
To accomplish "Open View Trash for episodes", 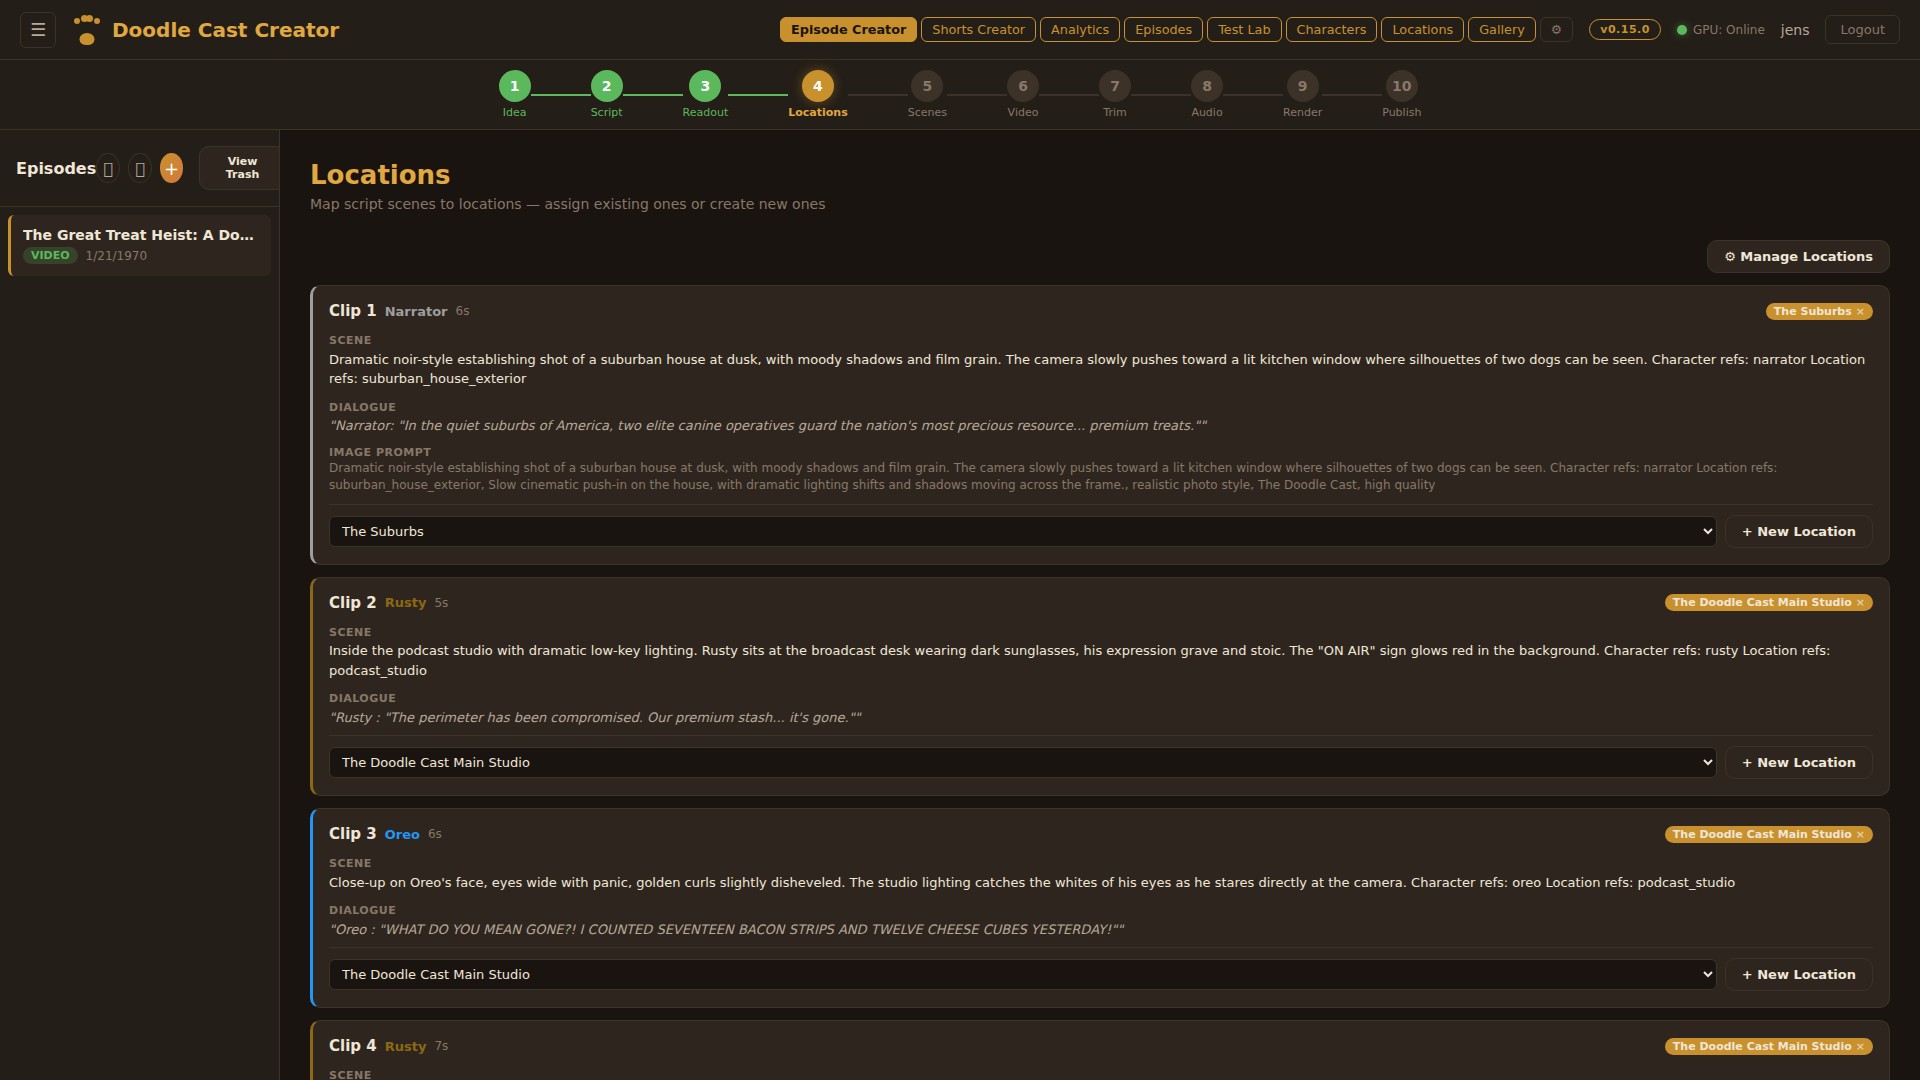I will point(240,167).
